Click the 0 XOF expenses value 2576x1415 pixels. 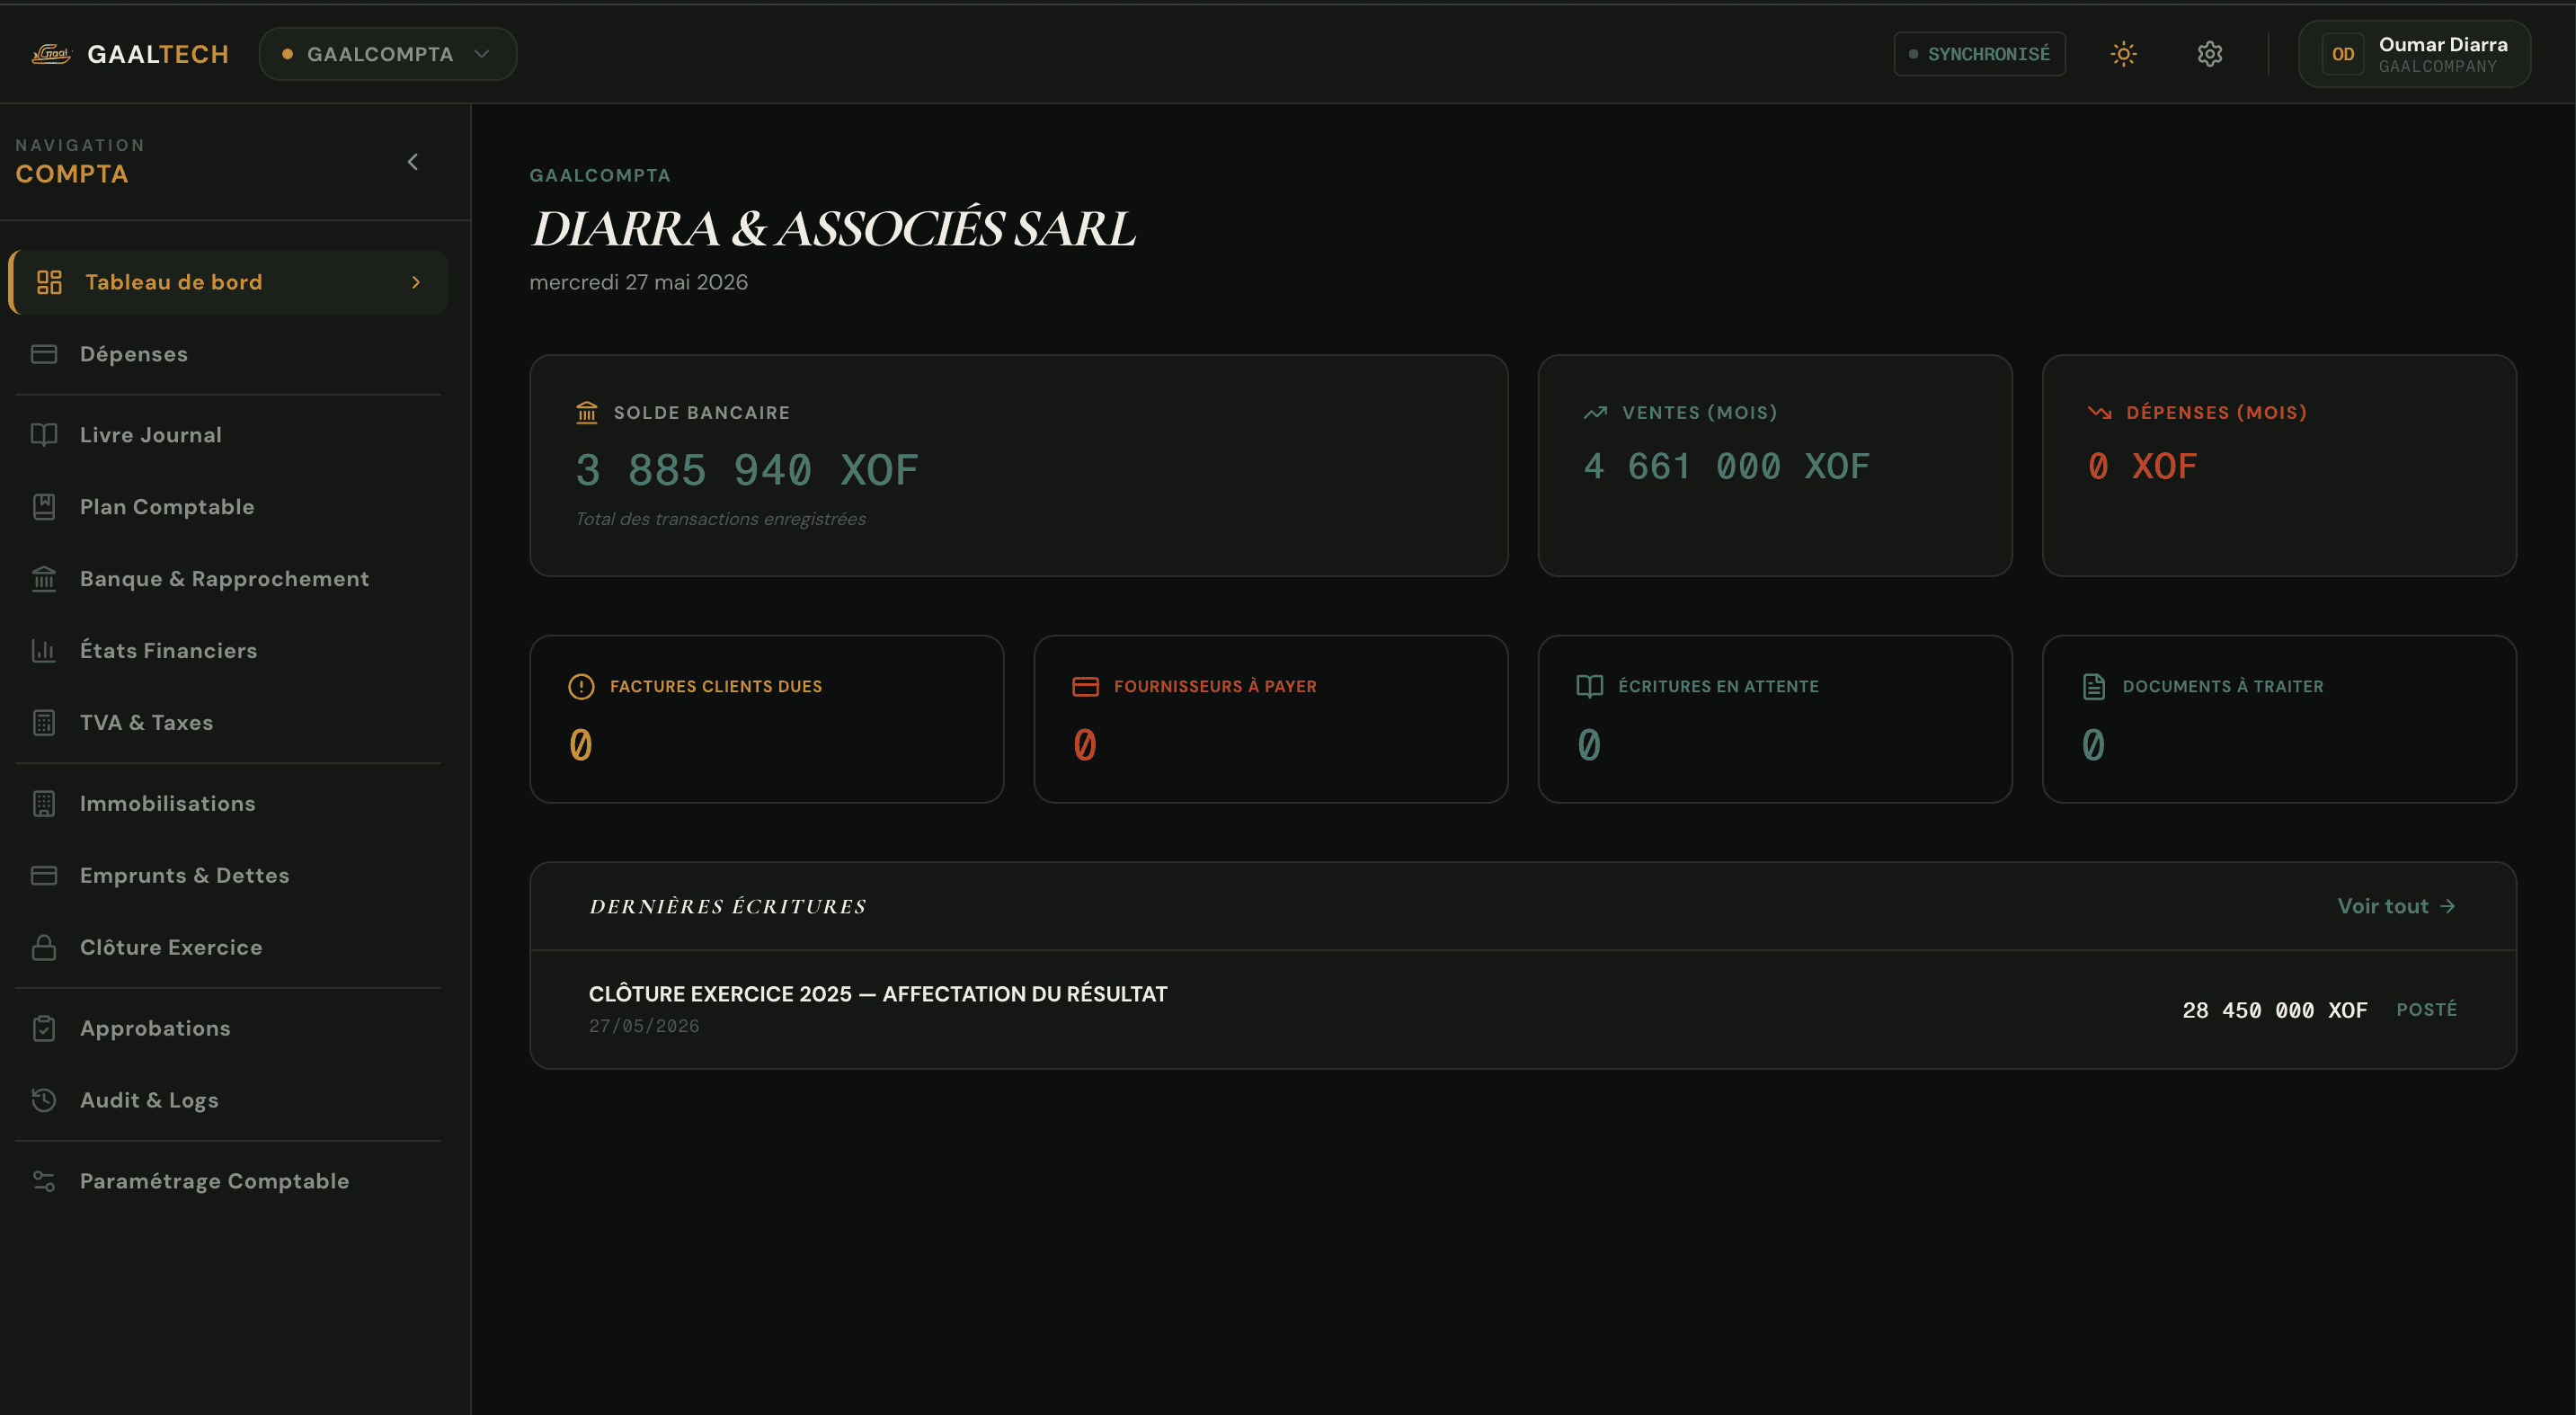2142,466
